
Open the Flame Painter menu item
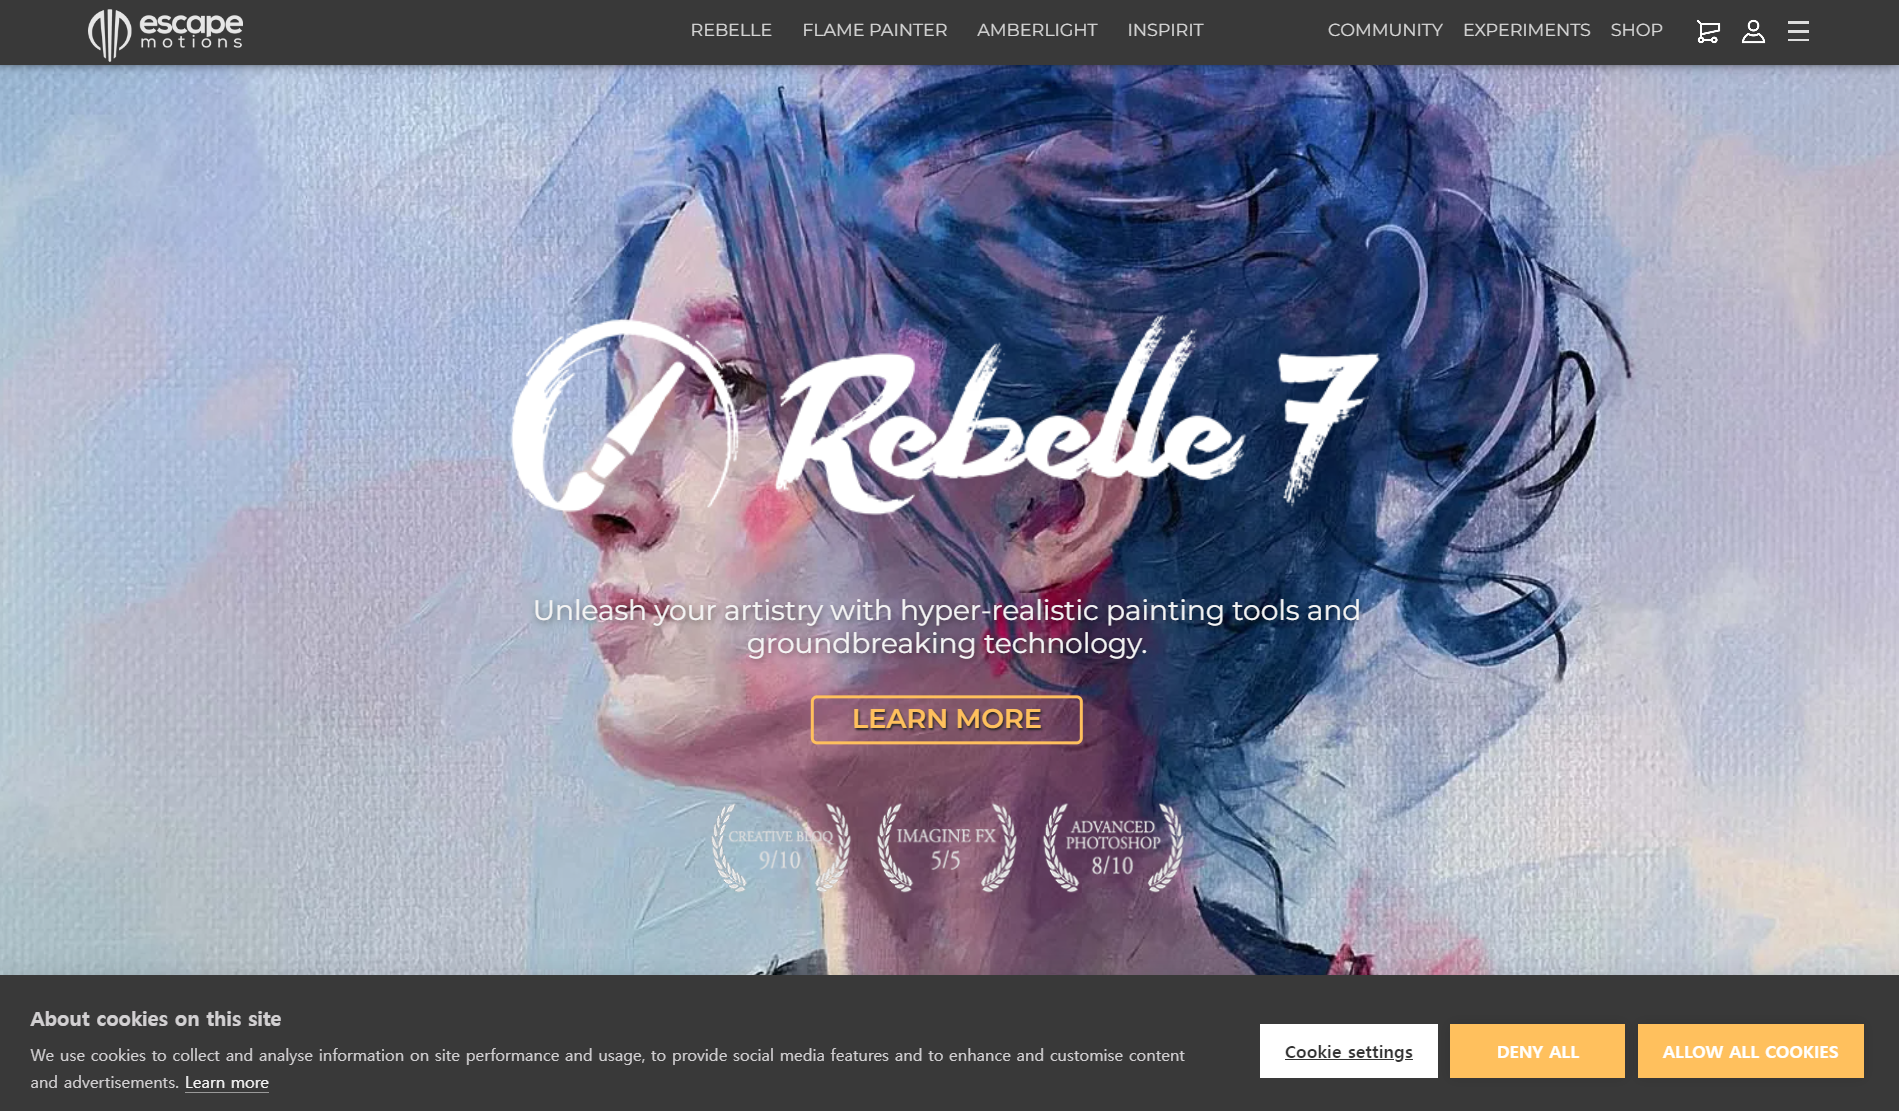click(x=874, y=30)
